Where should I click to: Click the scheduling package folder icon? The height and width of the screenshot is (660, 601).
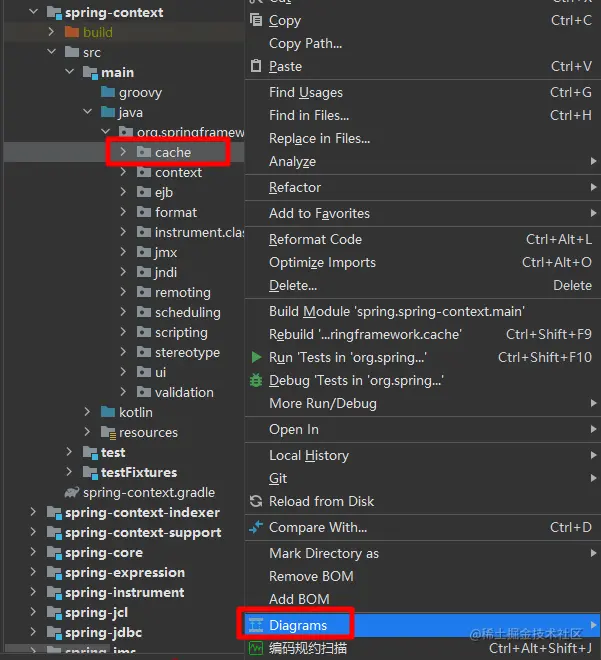144,312
